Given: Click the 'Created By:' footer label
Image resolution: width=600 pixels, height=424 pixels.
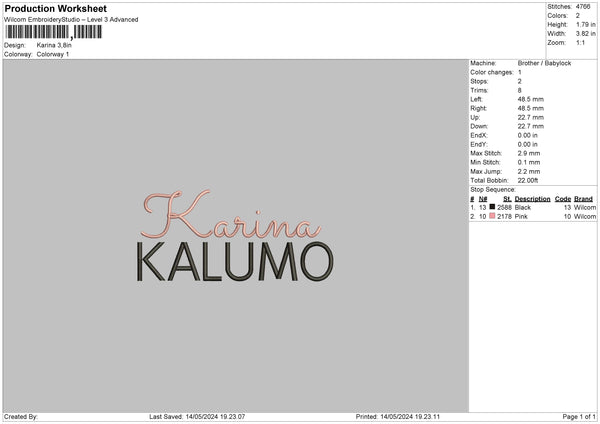Looking at the screenshot, I should pyautogui.click(x=21, y=417).
